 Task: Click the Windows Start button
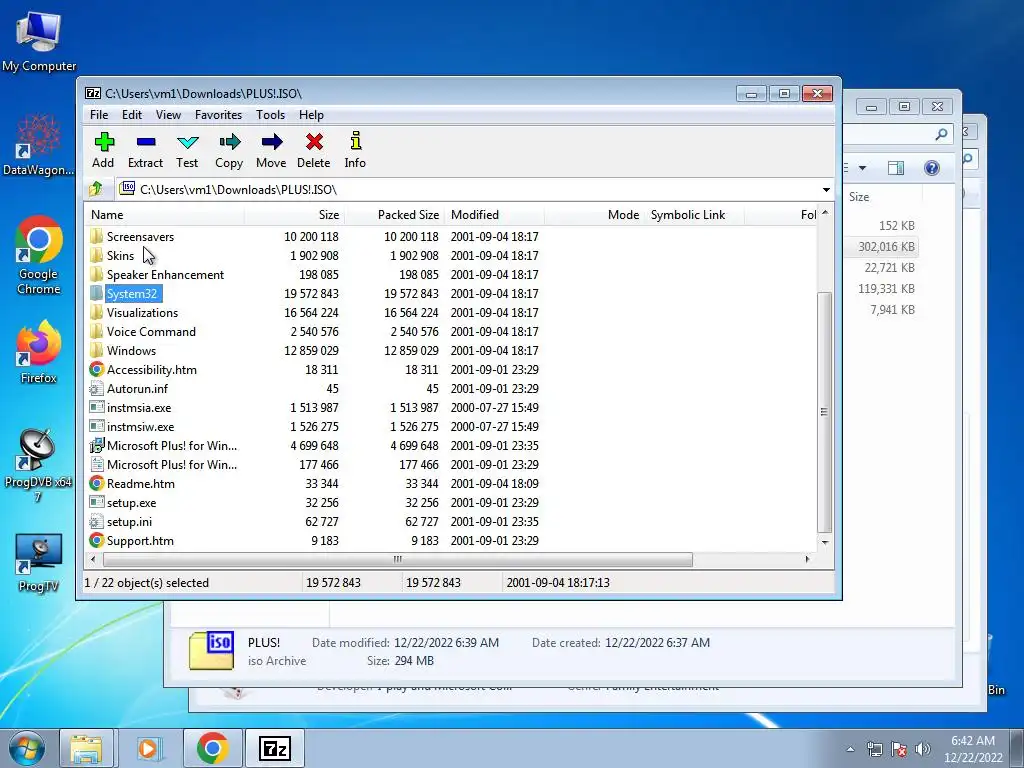pyautogui.click(x=26, y=748)
